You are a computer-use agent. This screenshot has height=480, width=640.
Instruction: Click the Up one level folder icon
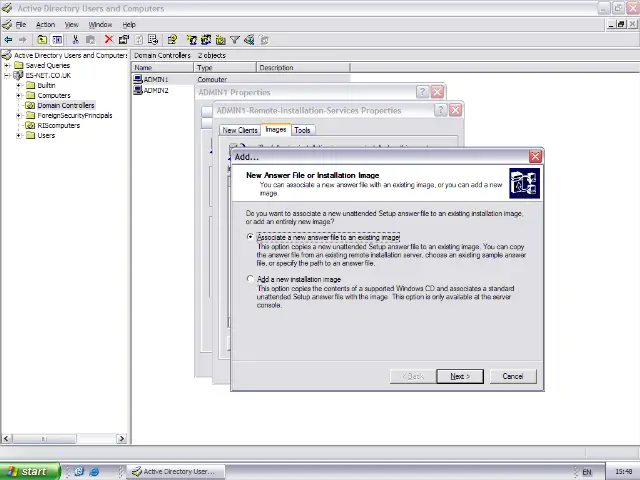click(42, 40)
